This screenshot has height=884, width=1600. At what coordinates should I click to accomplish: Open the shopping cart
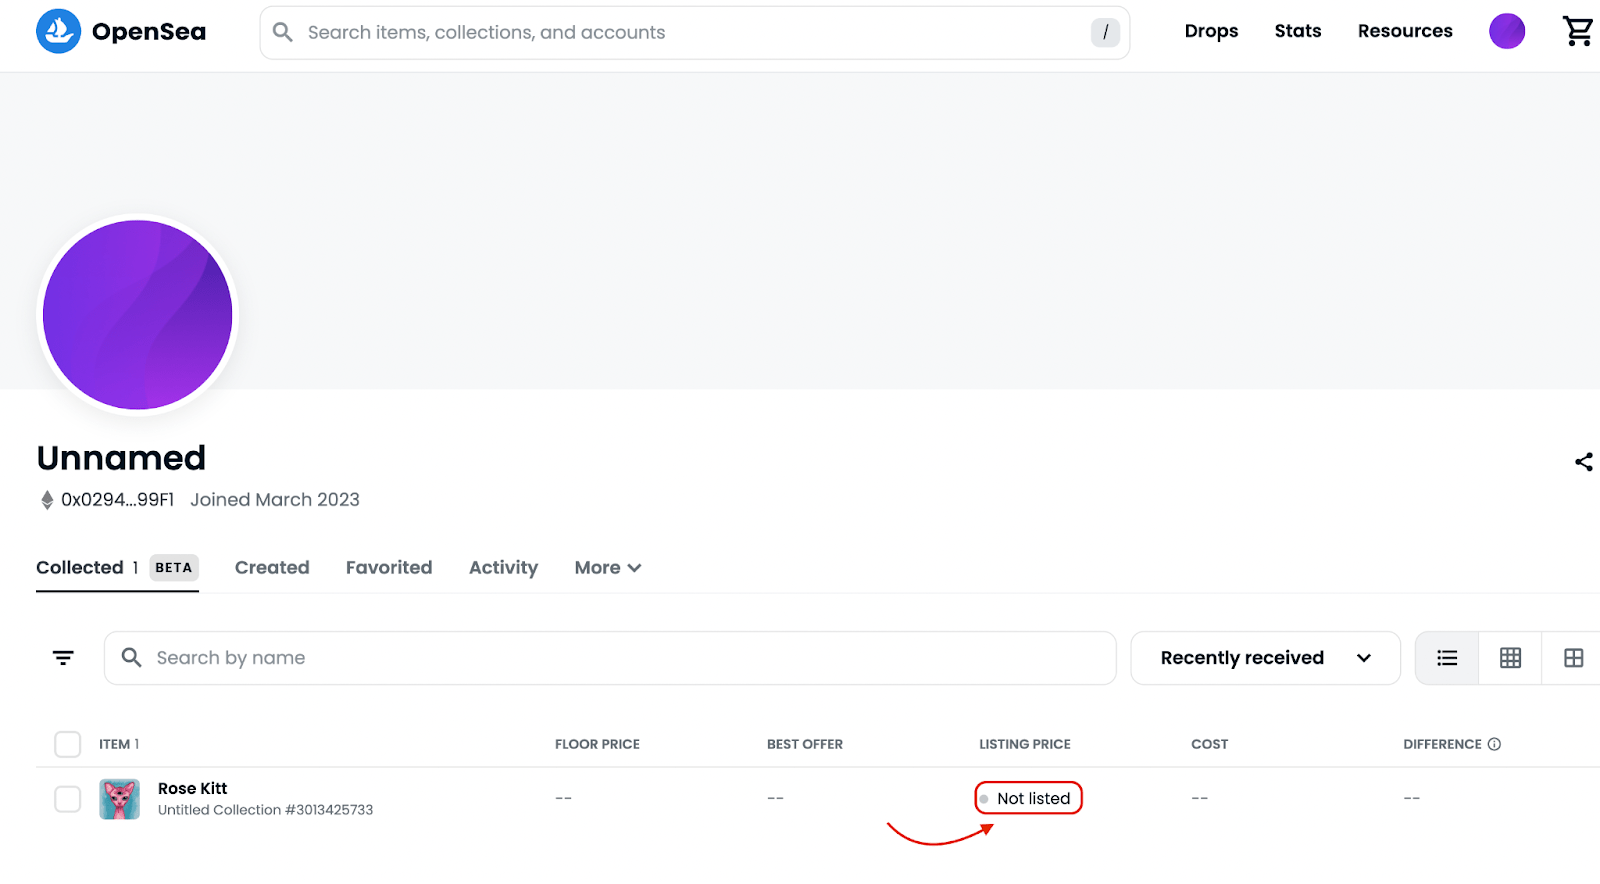(1577, 31)
